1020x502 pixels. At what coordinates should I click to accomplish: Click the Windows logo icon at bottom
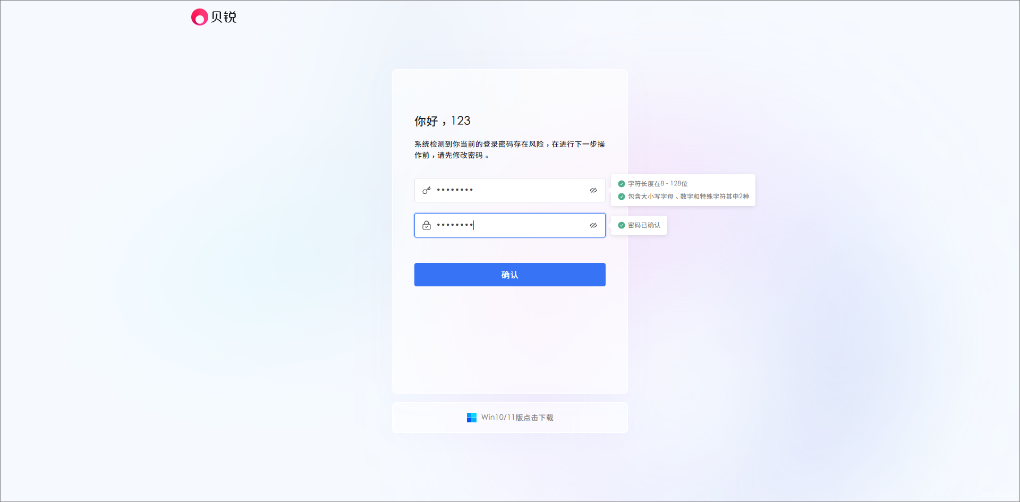click(x=472, y=417)
